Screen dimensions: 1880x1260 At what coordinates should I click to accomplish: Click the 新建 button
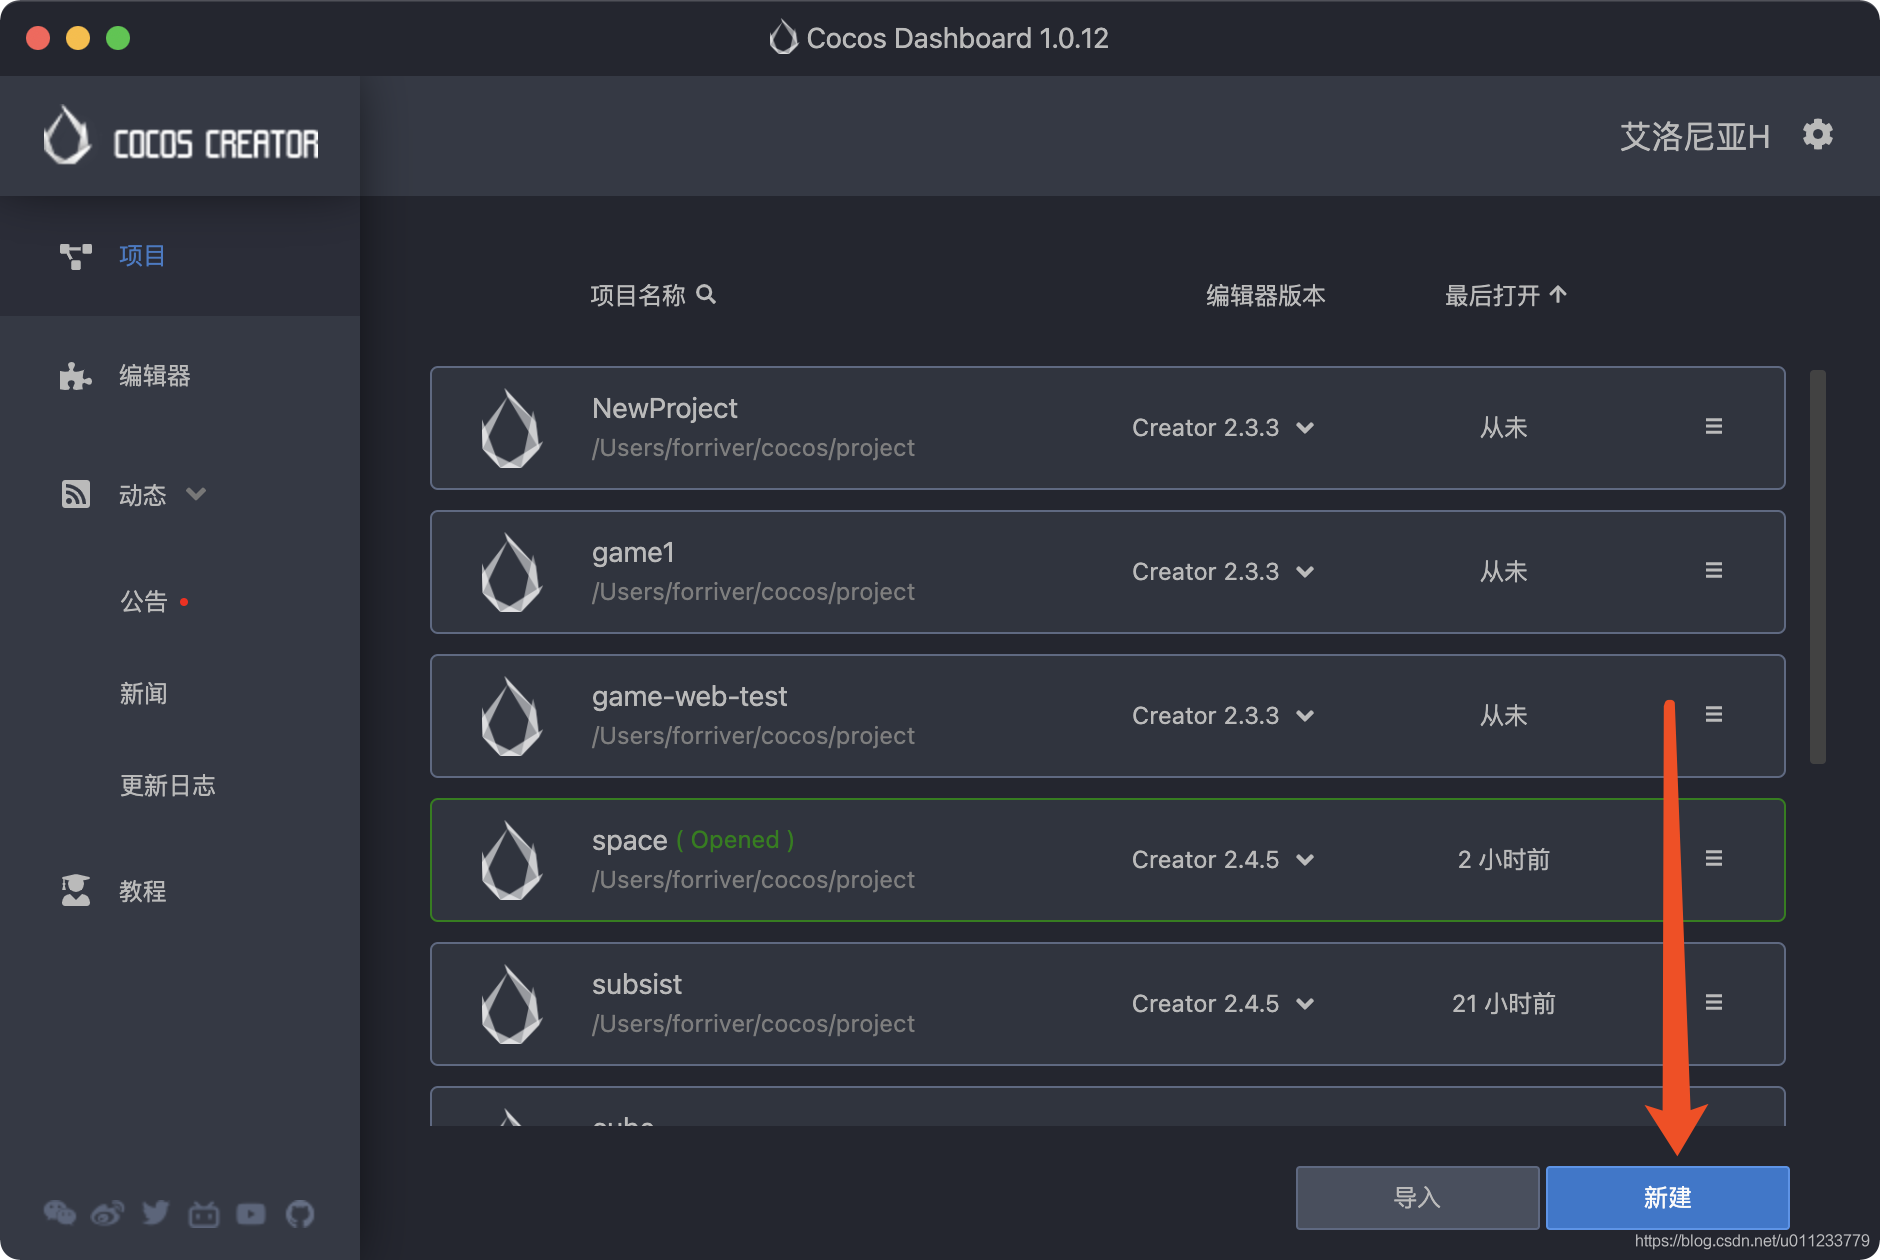1667,1197
